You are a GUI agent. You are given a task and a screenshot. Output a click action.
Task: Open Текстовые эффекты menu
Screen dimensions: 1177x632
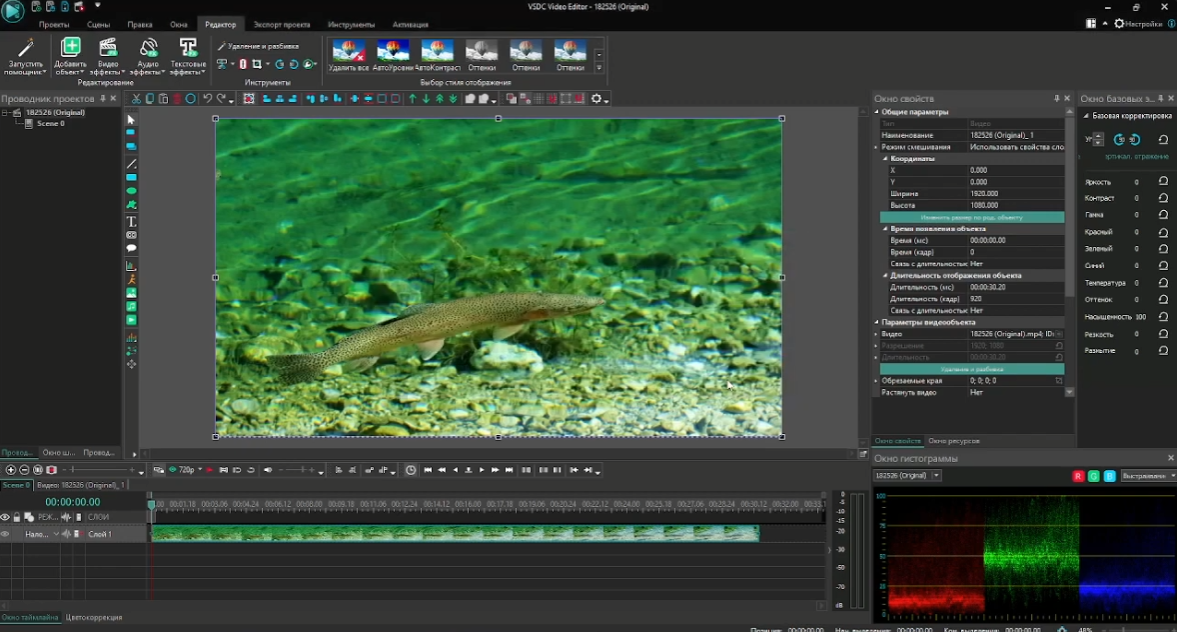tap(188, 56)
